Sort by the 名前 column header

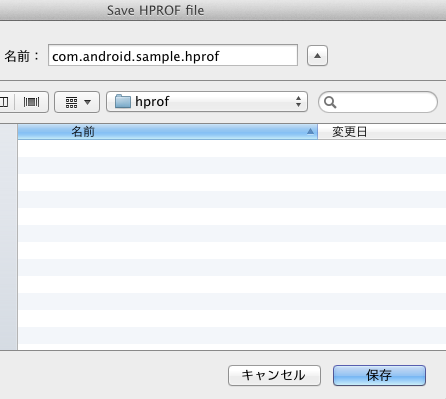(x=167, y=132)
